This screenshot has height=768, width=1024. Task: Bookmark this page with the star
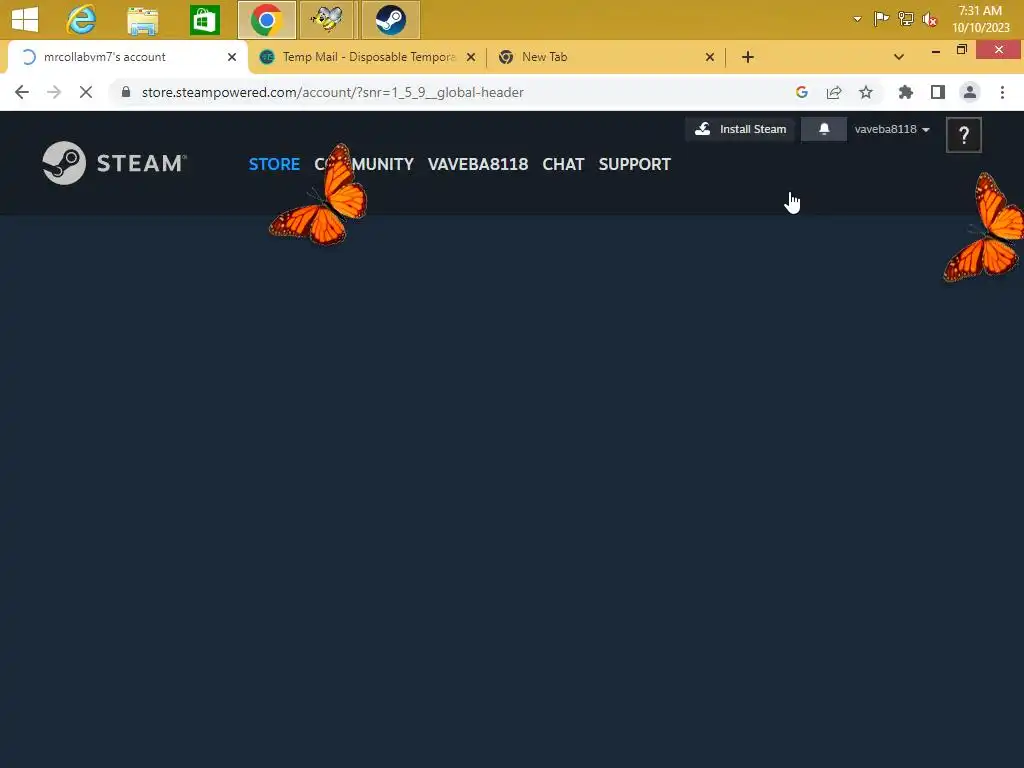pos(866,92)
